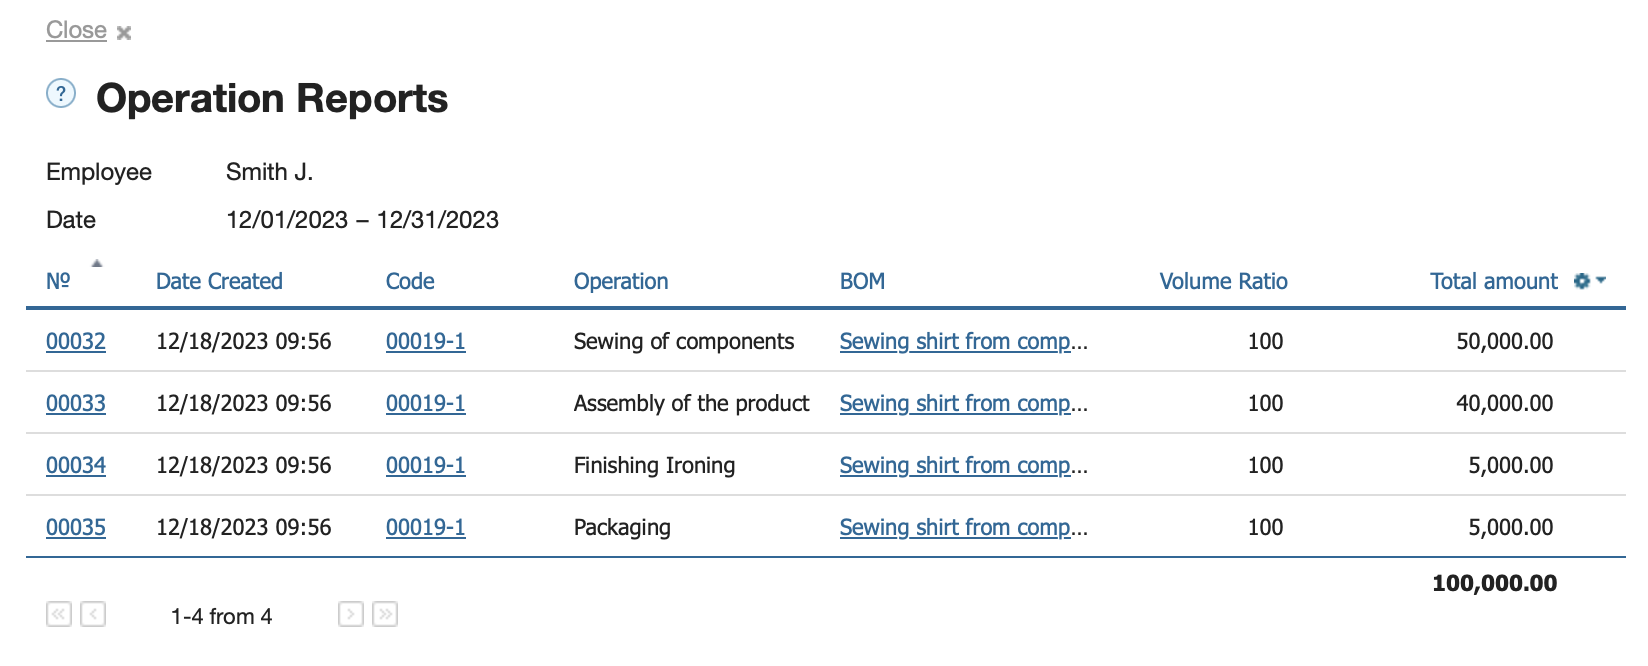
Task: Sort by the BOM column header
Action: point(862,281)
